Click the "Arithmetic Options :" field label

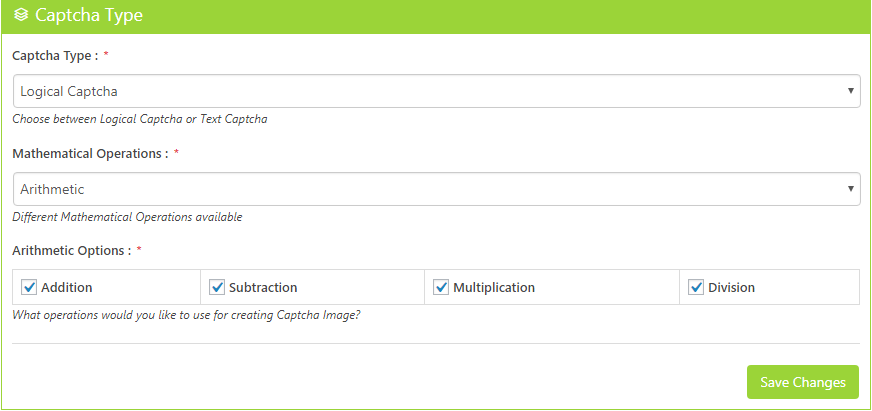(71, 250)
